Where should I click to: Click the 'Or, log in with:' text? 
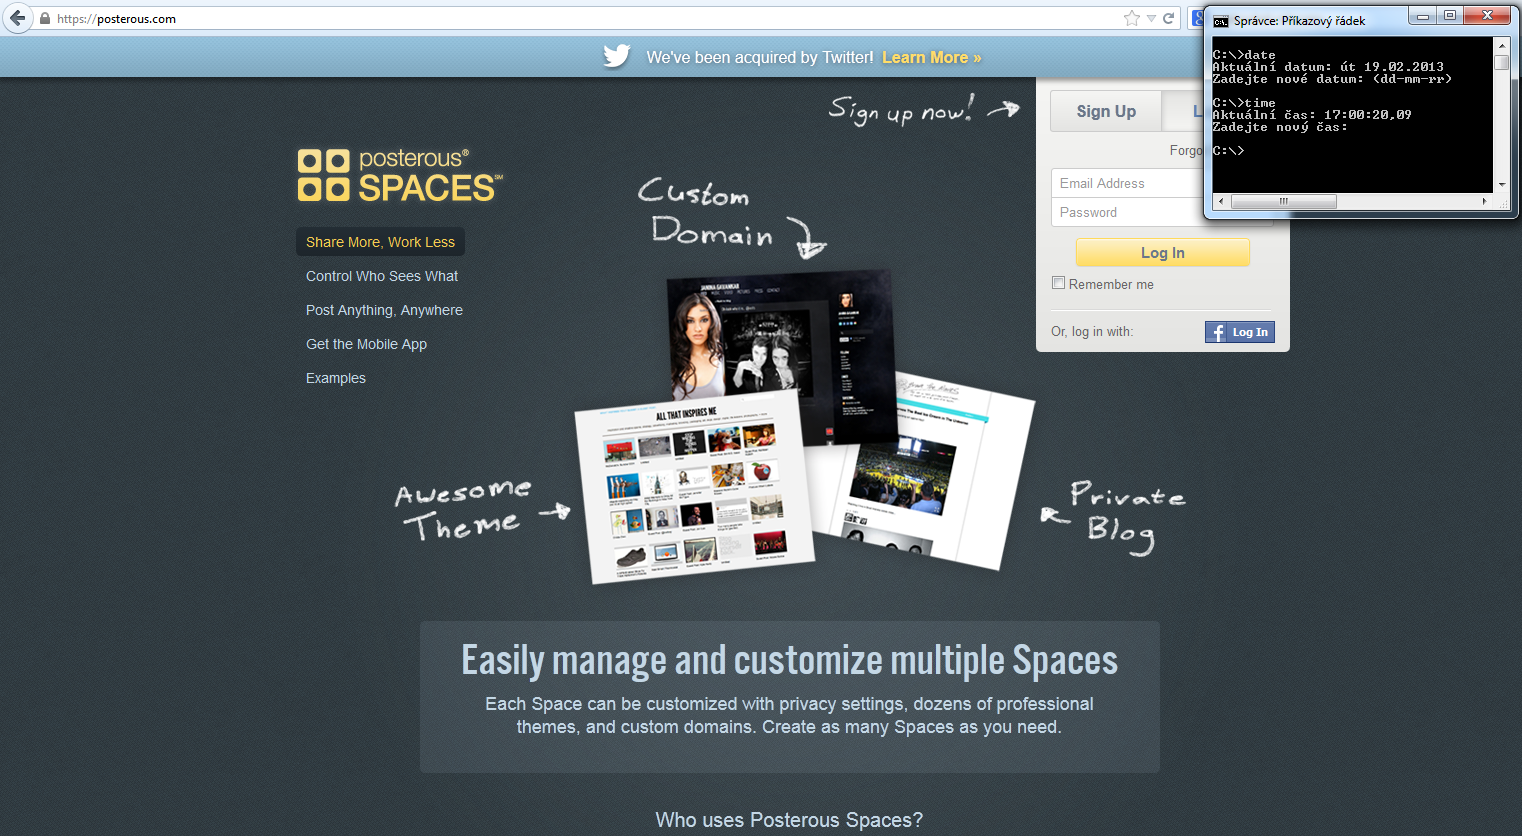pyautogui.click(x=1092, y=332)
